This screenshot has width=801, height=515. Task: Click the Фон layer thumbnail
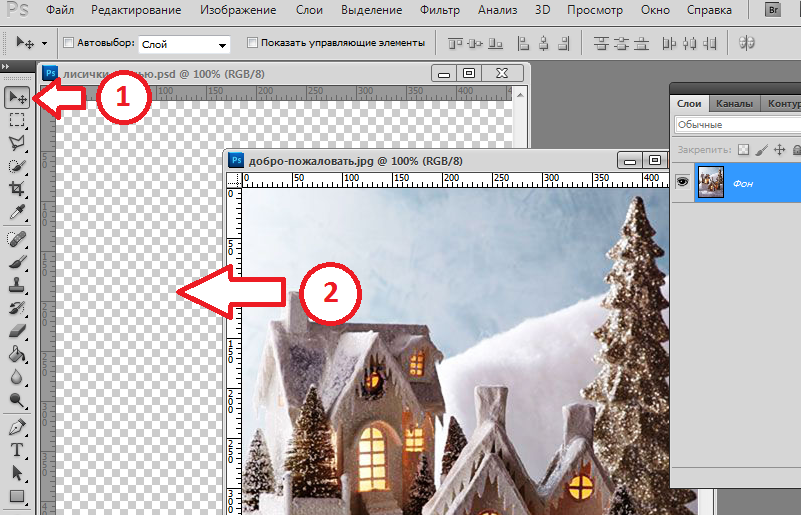click(x=711, y=183)
